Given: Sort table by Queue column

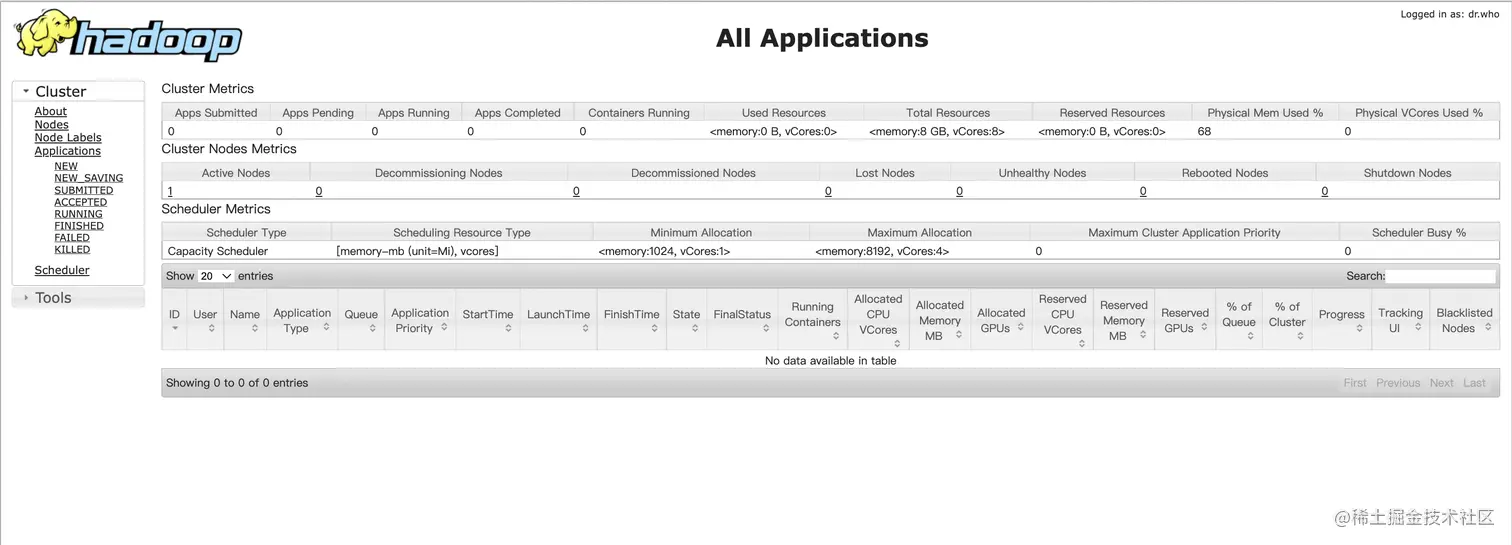Looking at the screenshot, I should tap(361, 320).
